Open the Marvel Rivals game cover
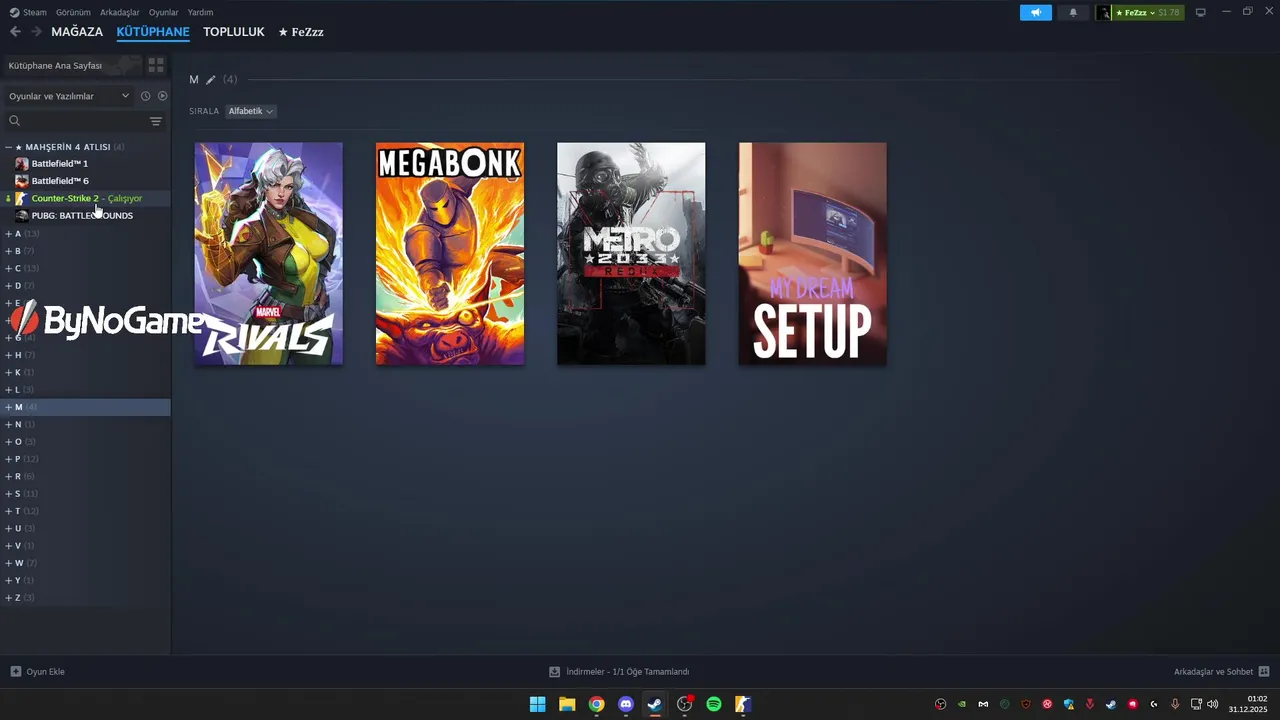Viewport: 1280px width, 720px height. tap(268, 254)
